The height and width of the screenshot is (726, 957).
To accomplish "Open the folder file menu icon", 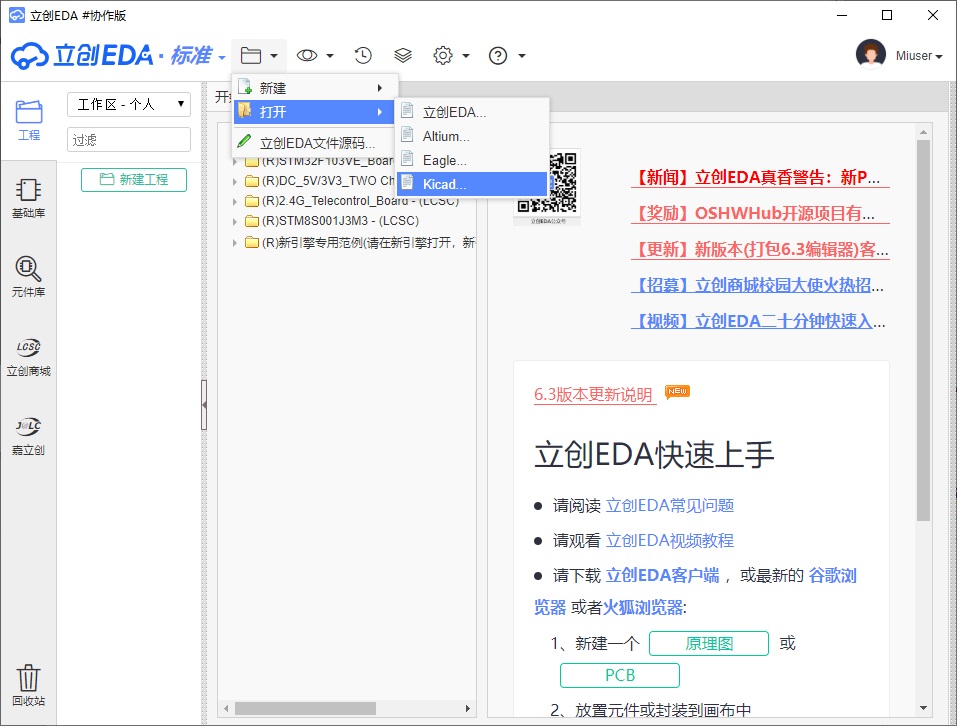I will point(251,56).
